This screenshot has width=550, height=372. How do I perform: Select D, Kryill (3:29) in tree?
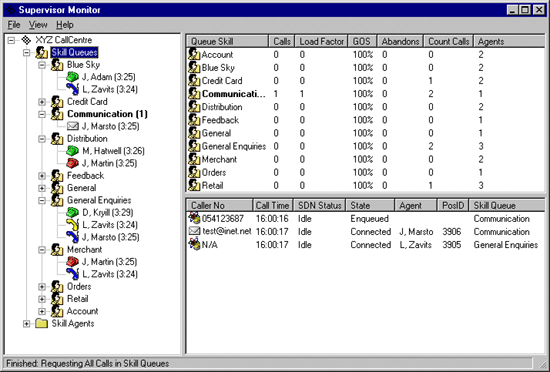[108, 212]
